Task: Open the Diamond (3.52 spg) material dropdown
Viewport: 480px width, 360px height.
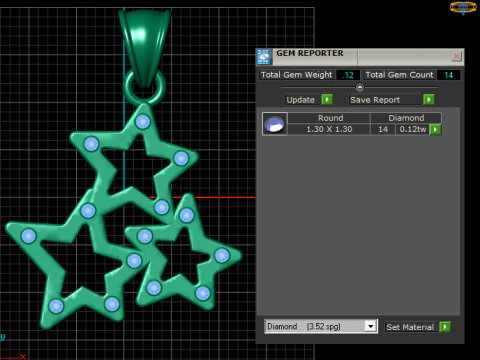Action: click(370, 326)
